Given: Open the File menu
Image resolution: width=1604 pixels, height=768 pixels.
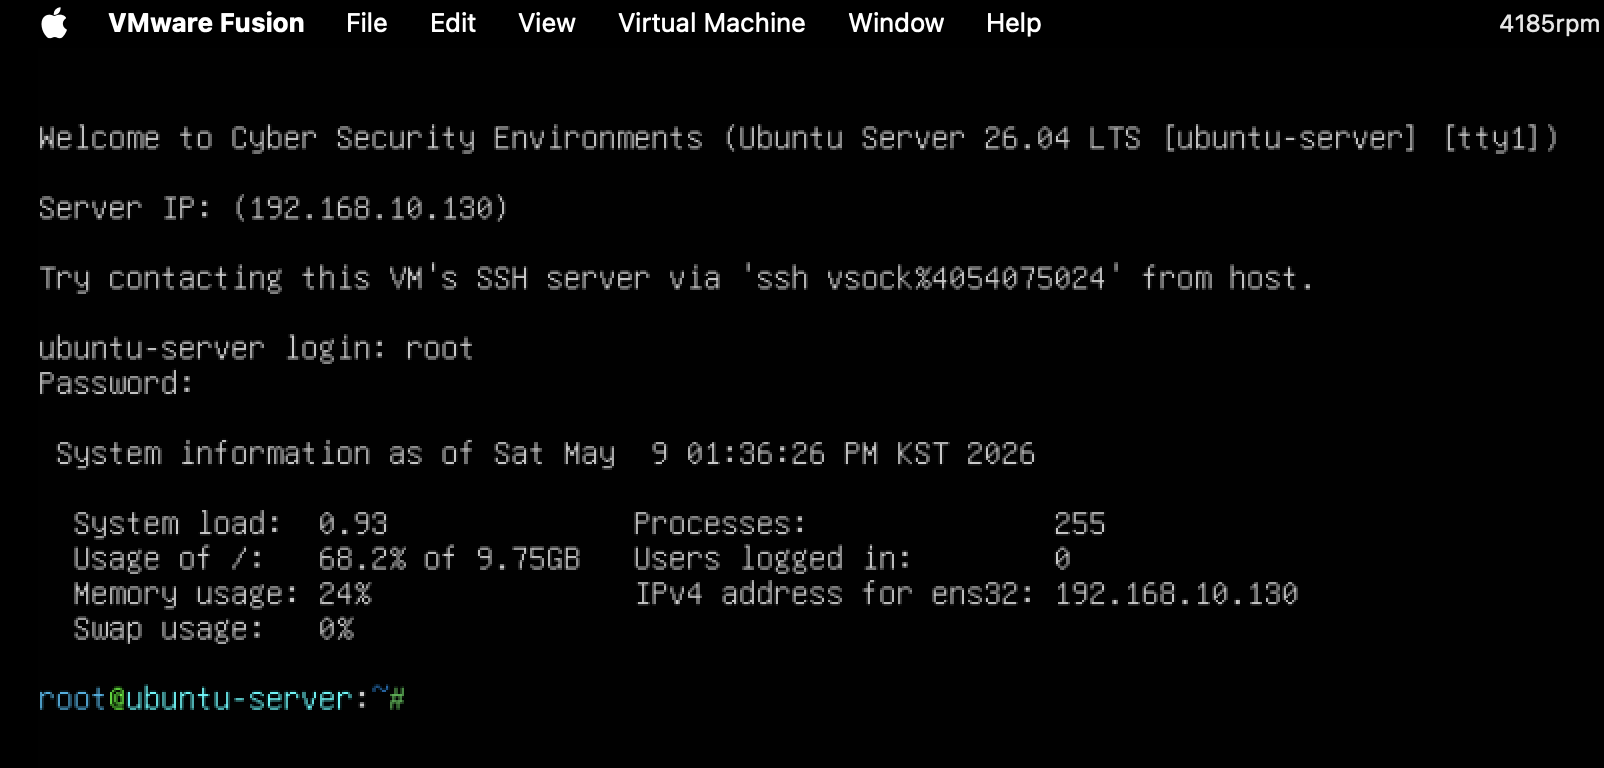Looking at the screenshot, I should (366, 23).
